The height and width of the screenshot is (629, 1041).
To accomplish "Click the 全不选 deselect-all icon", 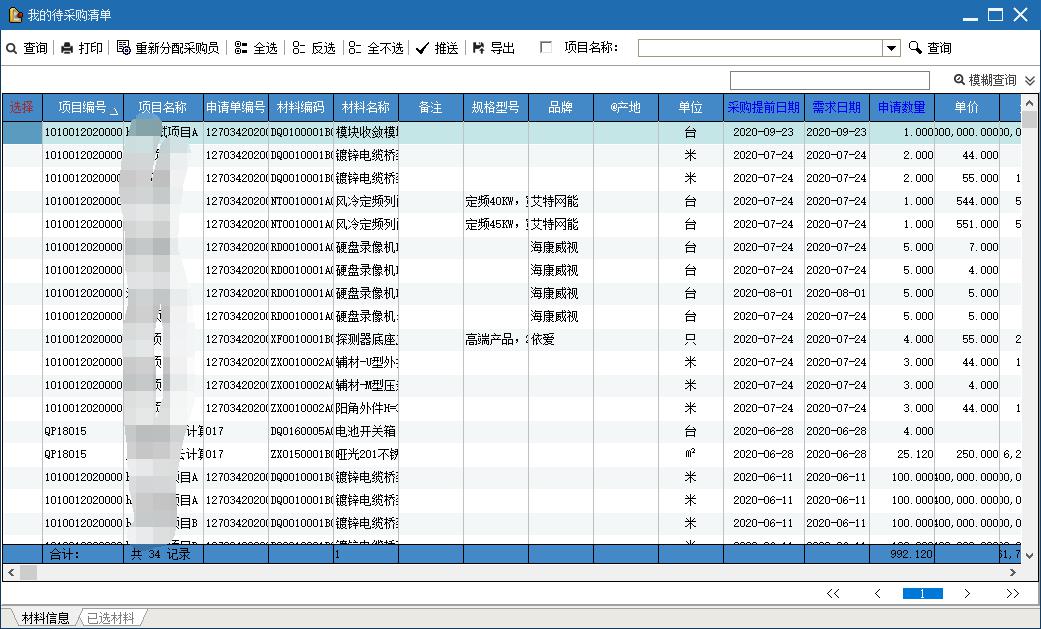I will (355, 48).
